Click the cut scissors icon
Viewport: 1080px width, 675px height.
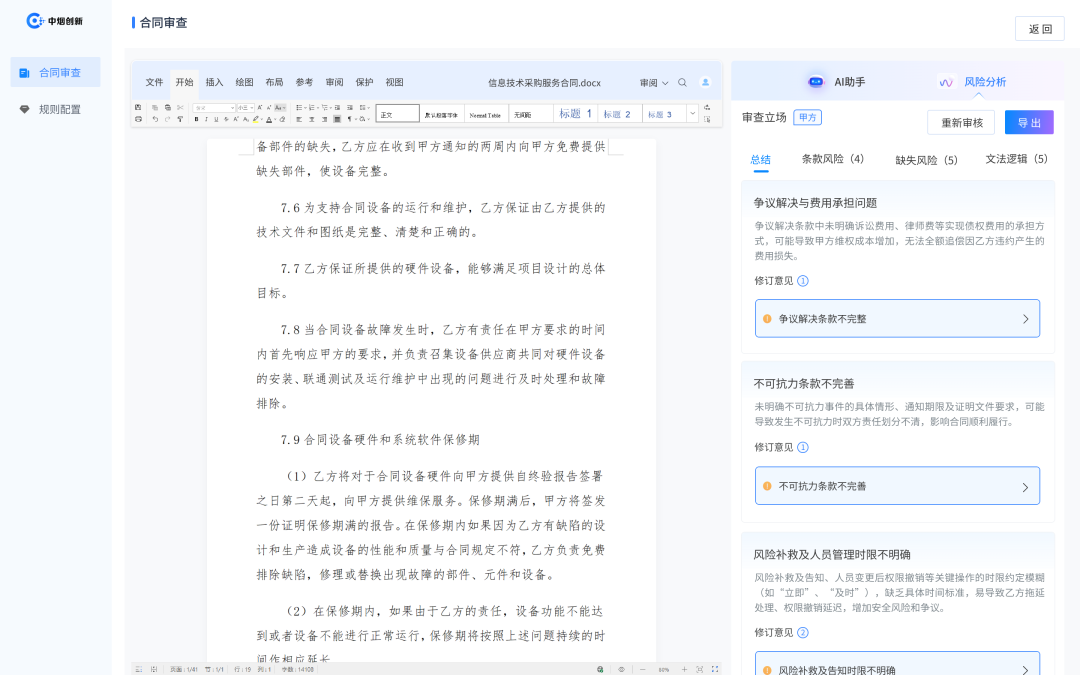(180, 107)
